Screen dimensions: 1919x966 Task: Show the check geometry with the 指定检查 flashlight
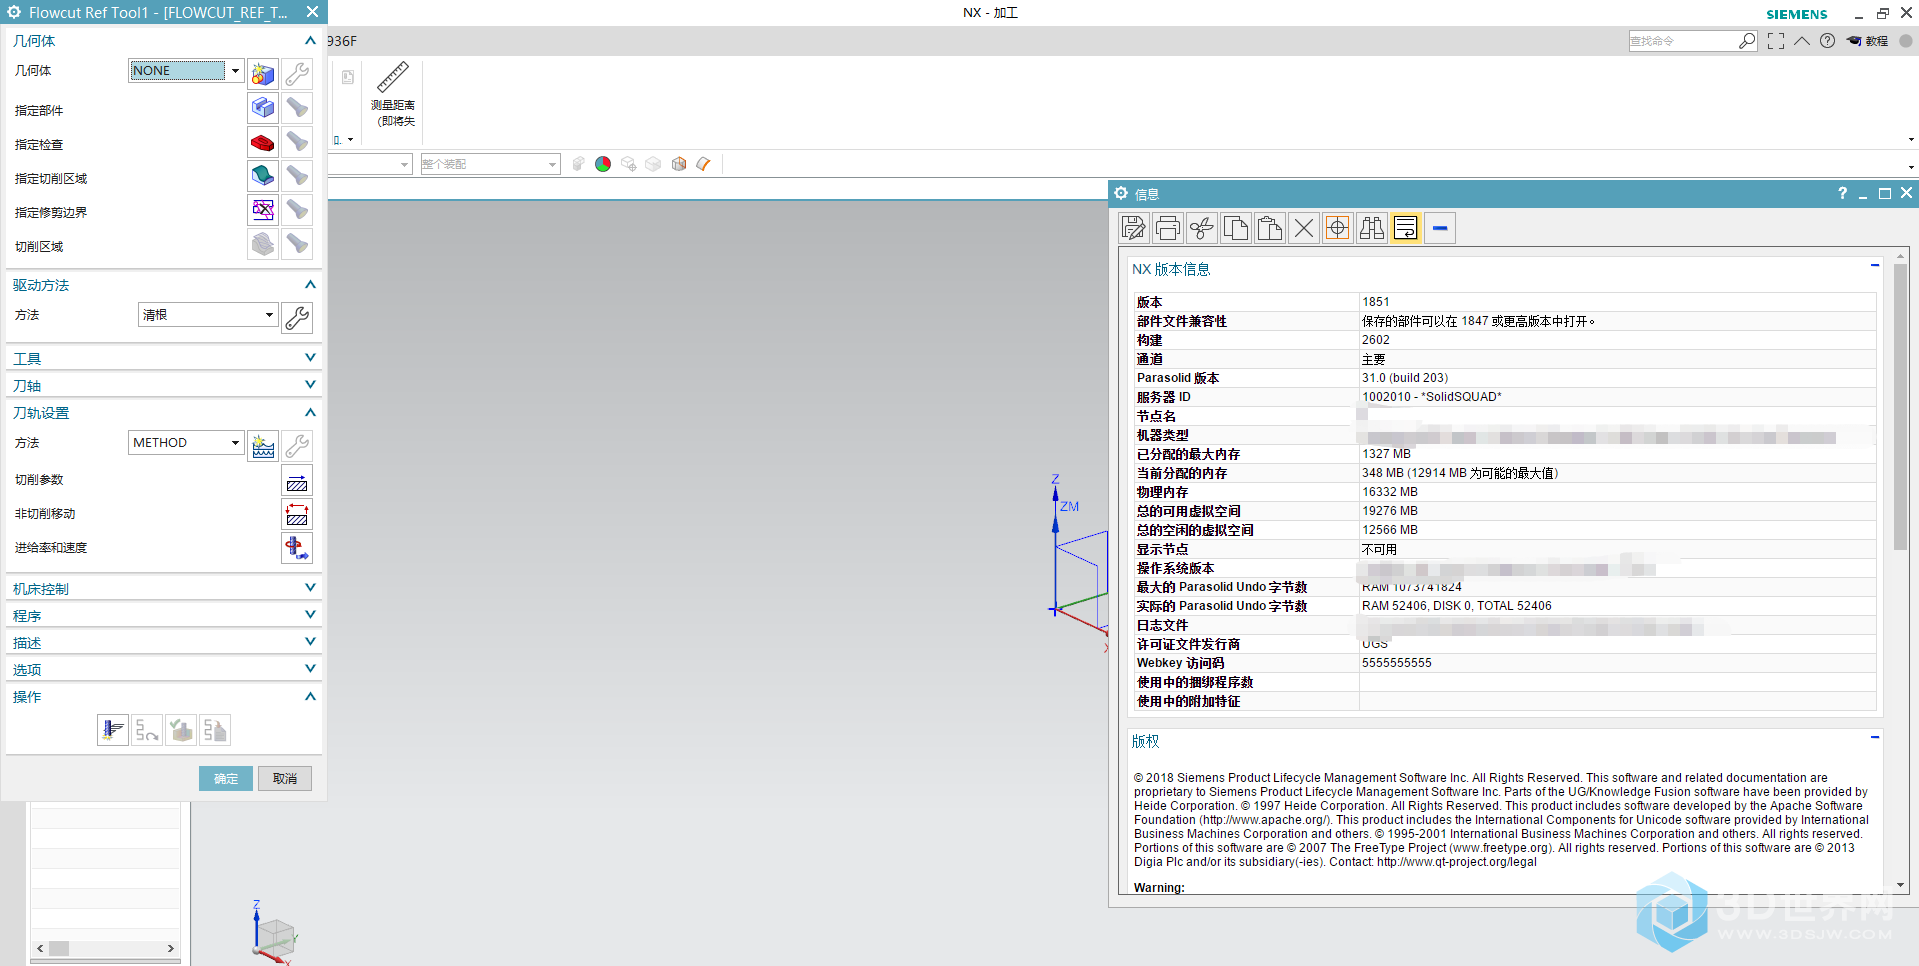297,142
